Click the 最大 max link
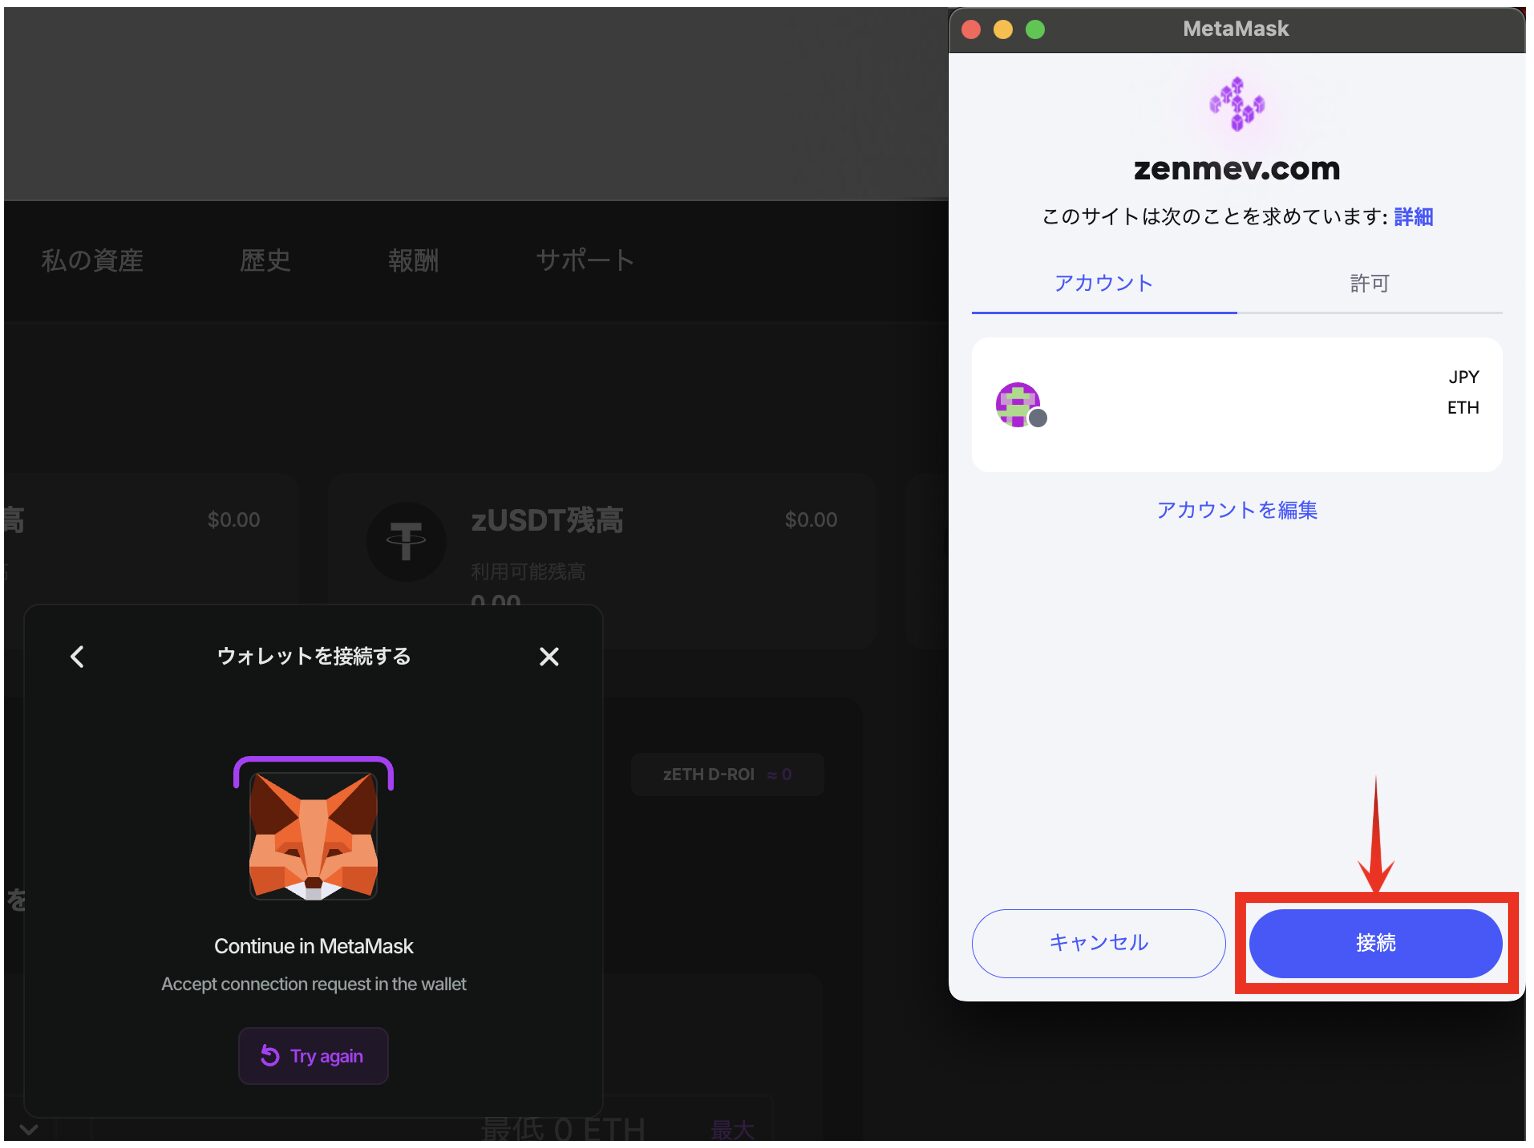Image resolution: width=1534 pixels, height=1148 pixels. tap(732, 1130)
